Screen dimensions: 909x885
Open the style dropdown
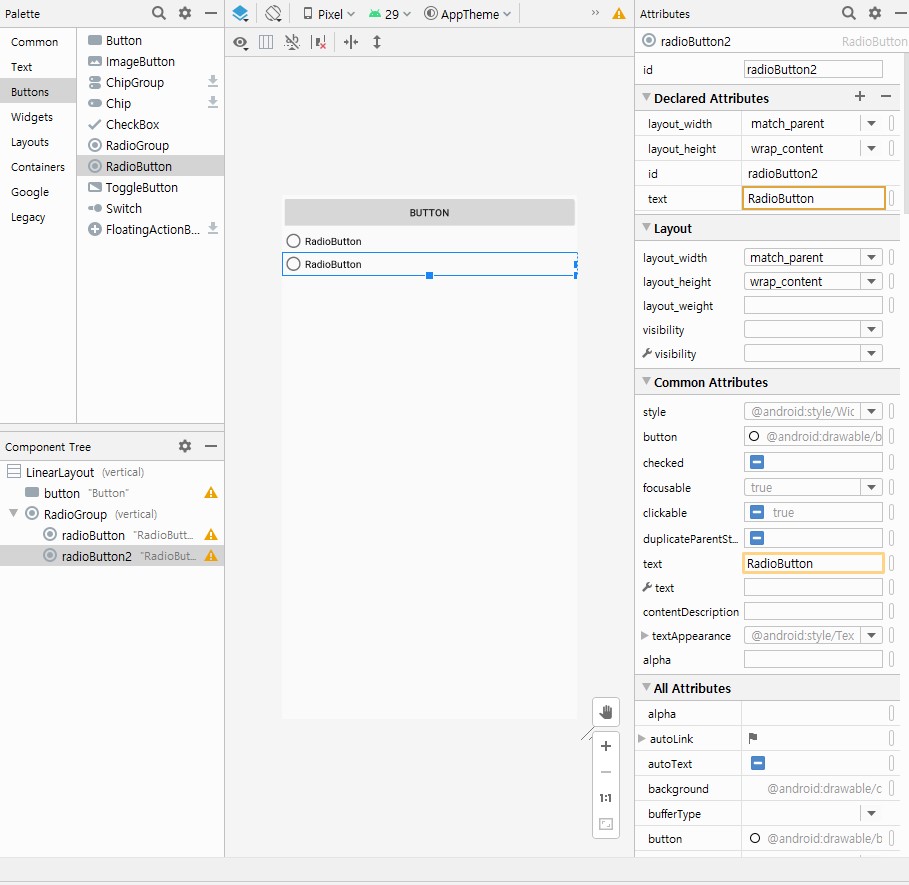point(871,411)
